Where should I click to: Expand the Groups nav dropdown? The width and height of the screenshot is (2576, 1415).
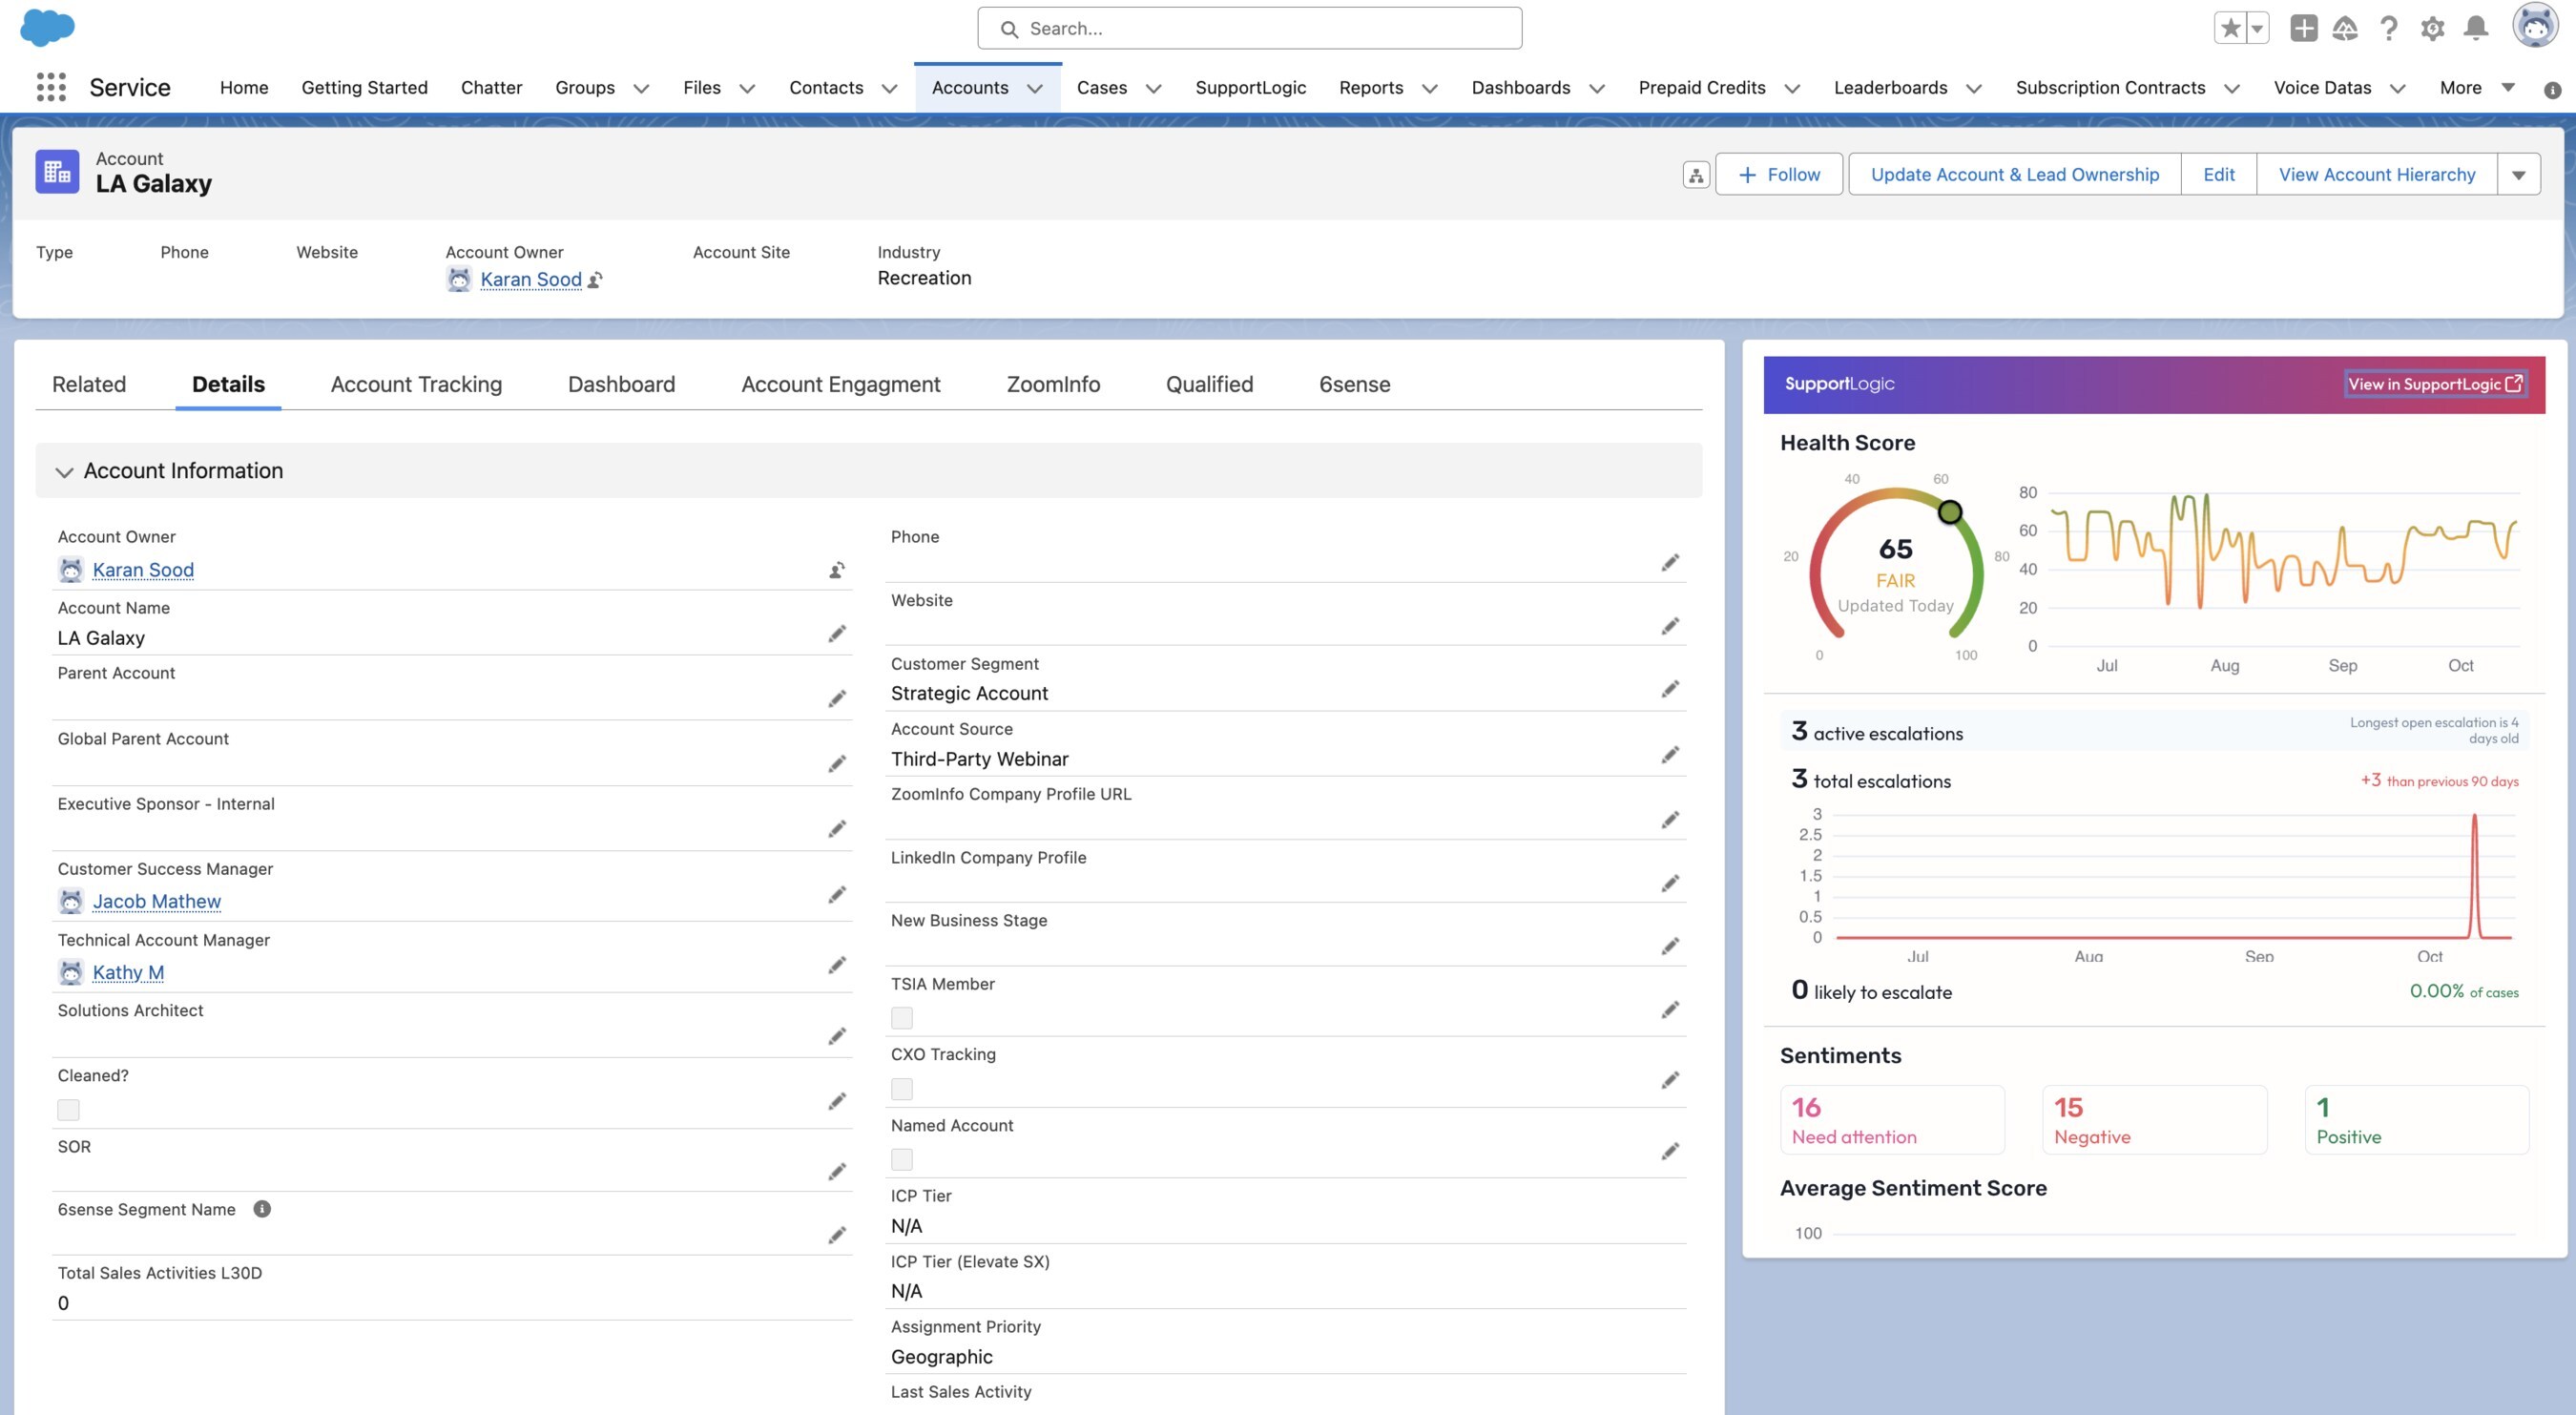641,88
